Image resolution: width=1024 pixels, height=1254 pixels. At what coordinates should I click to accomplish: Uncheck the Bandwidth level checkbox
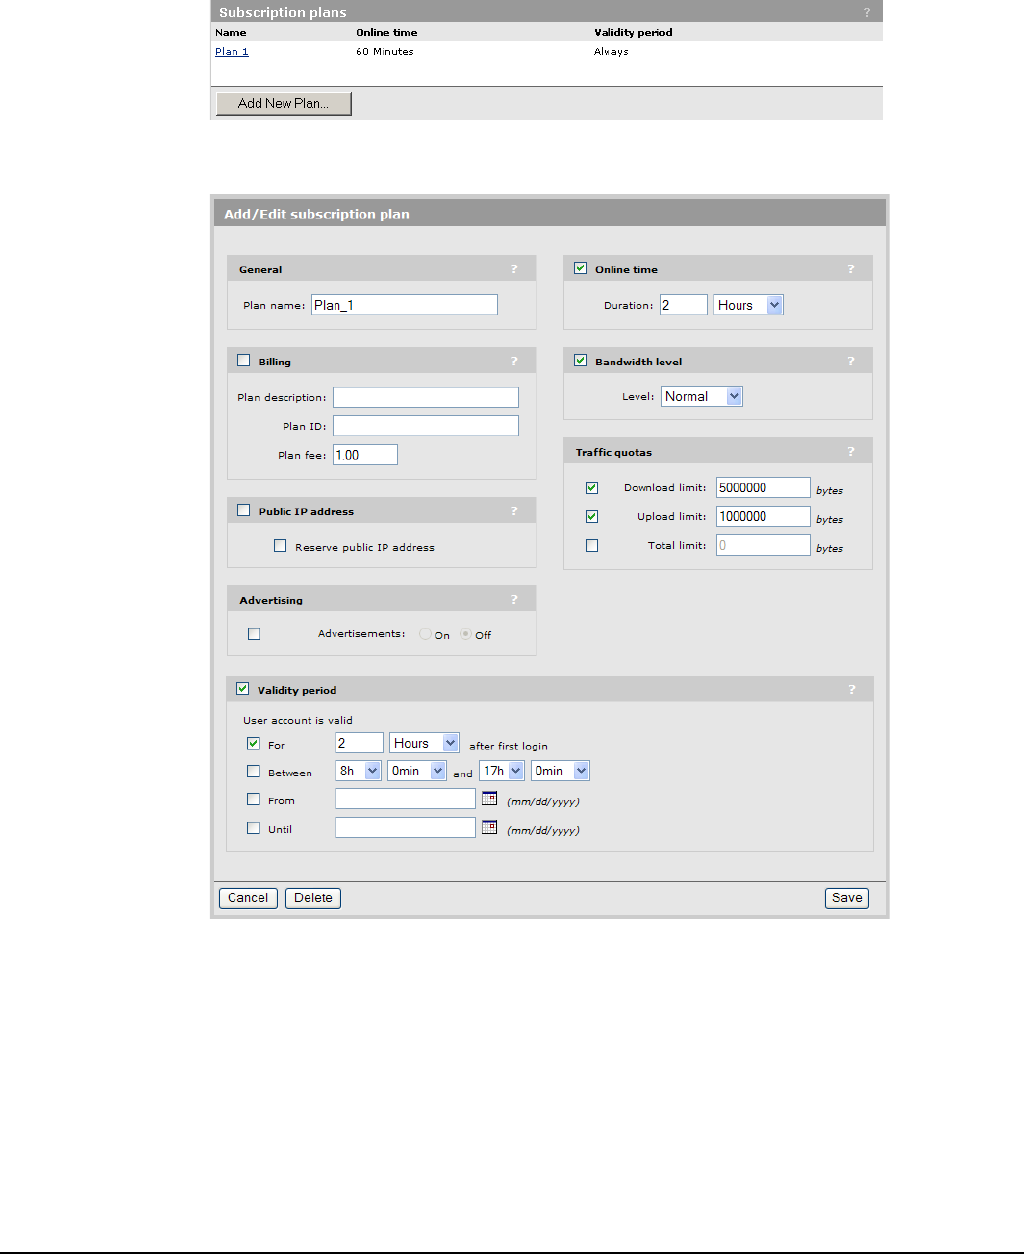tap(580, 360)
